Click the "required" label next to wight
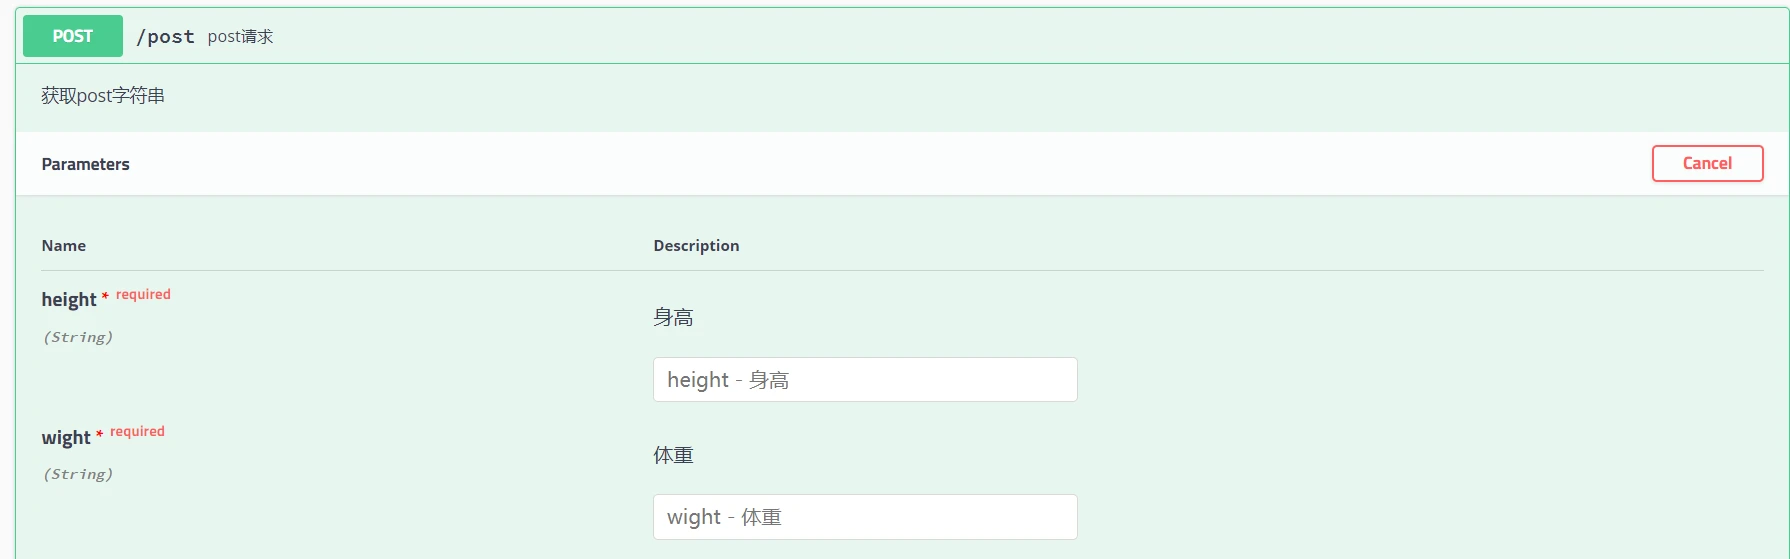Screen dimensions: 1790x559 coord(137,431)
